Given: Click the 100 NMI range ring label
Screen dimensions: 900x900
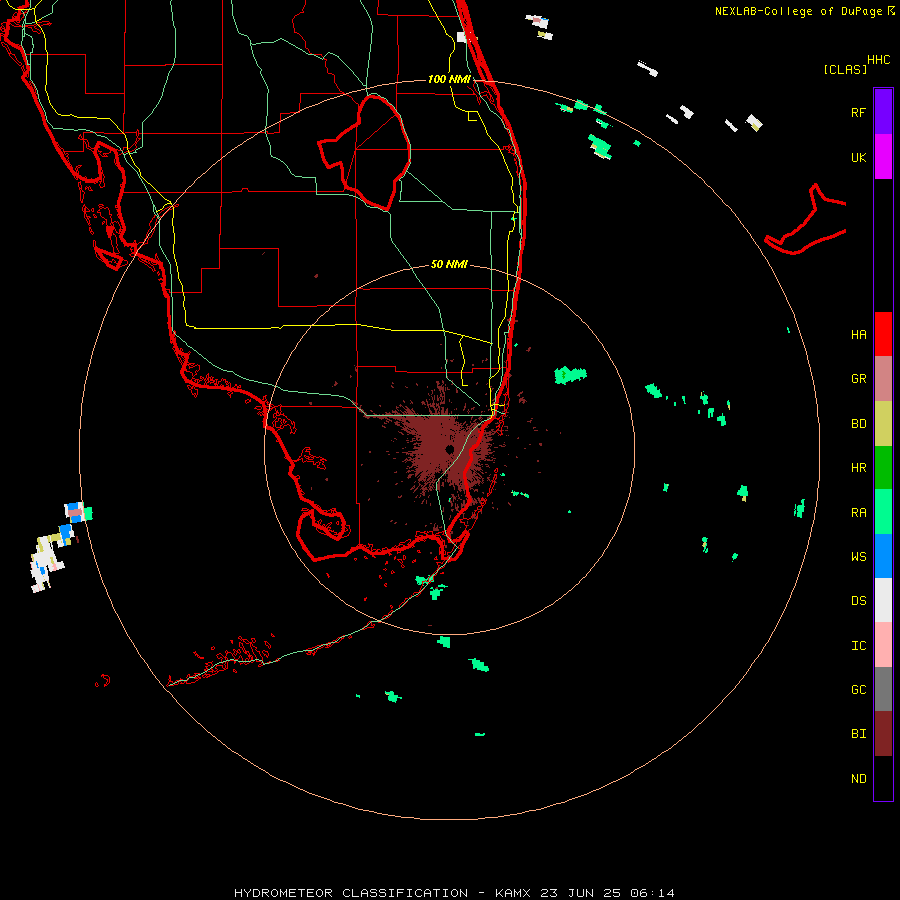Looking at the screenshot, I should point(449,79).
